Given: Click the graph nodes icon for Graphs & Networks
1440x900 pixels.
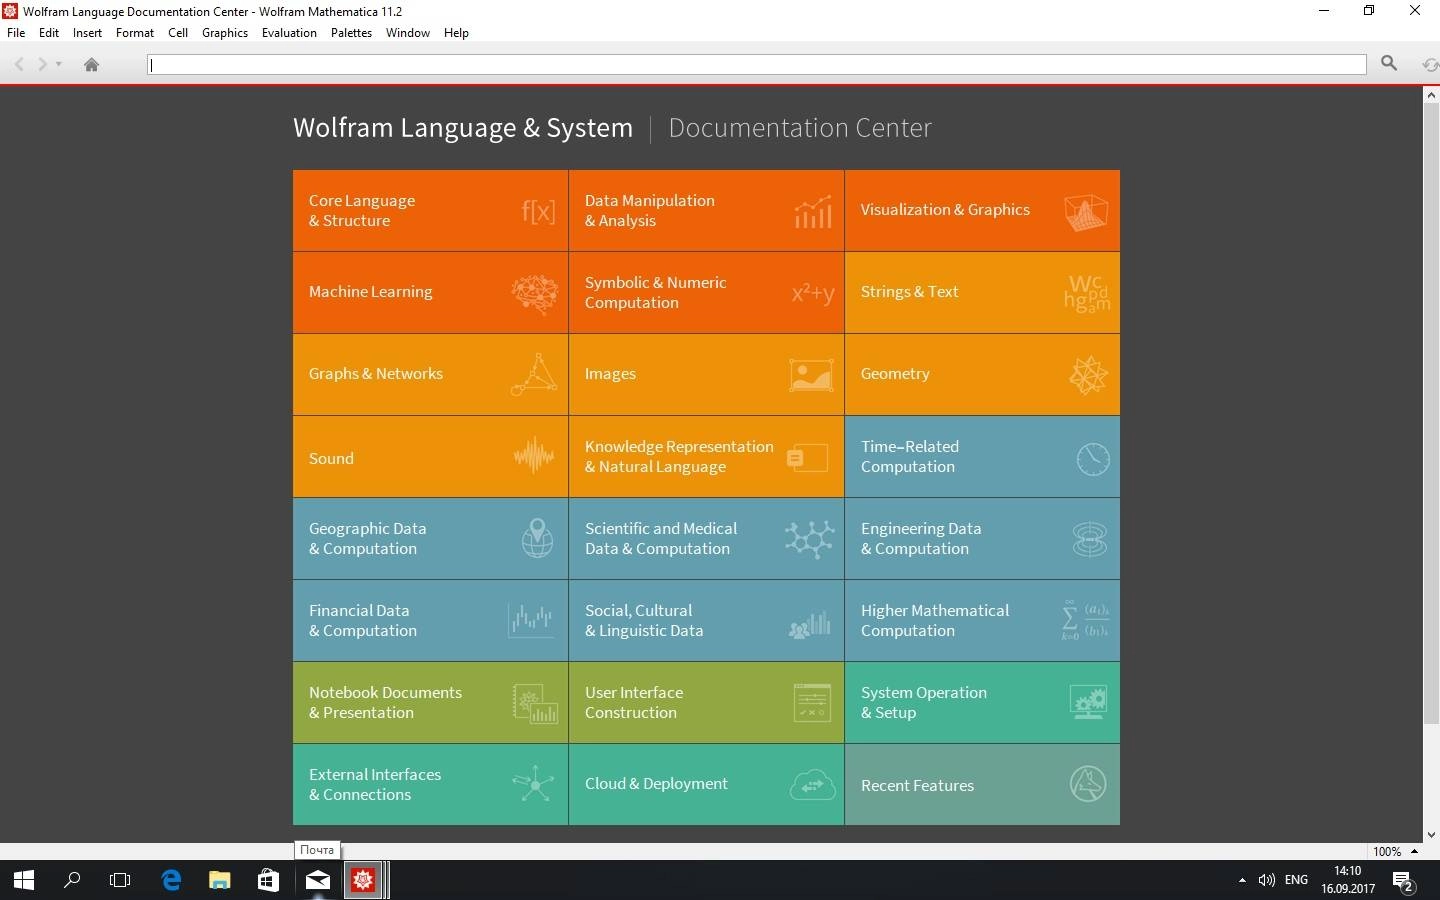Looking at the screenshot, I should tap(535, 375).
